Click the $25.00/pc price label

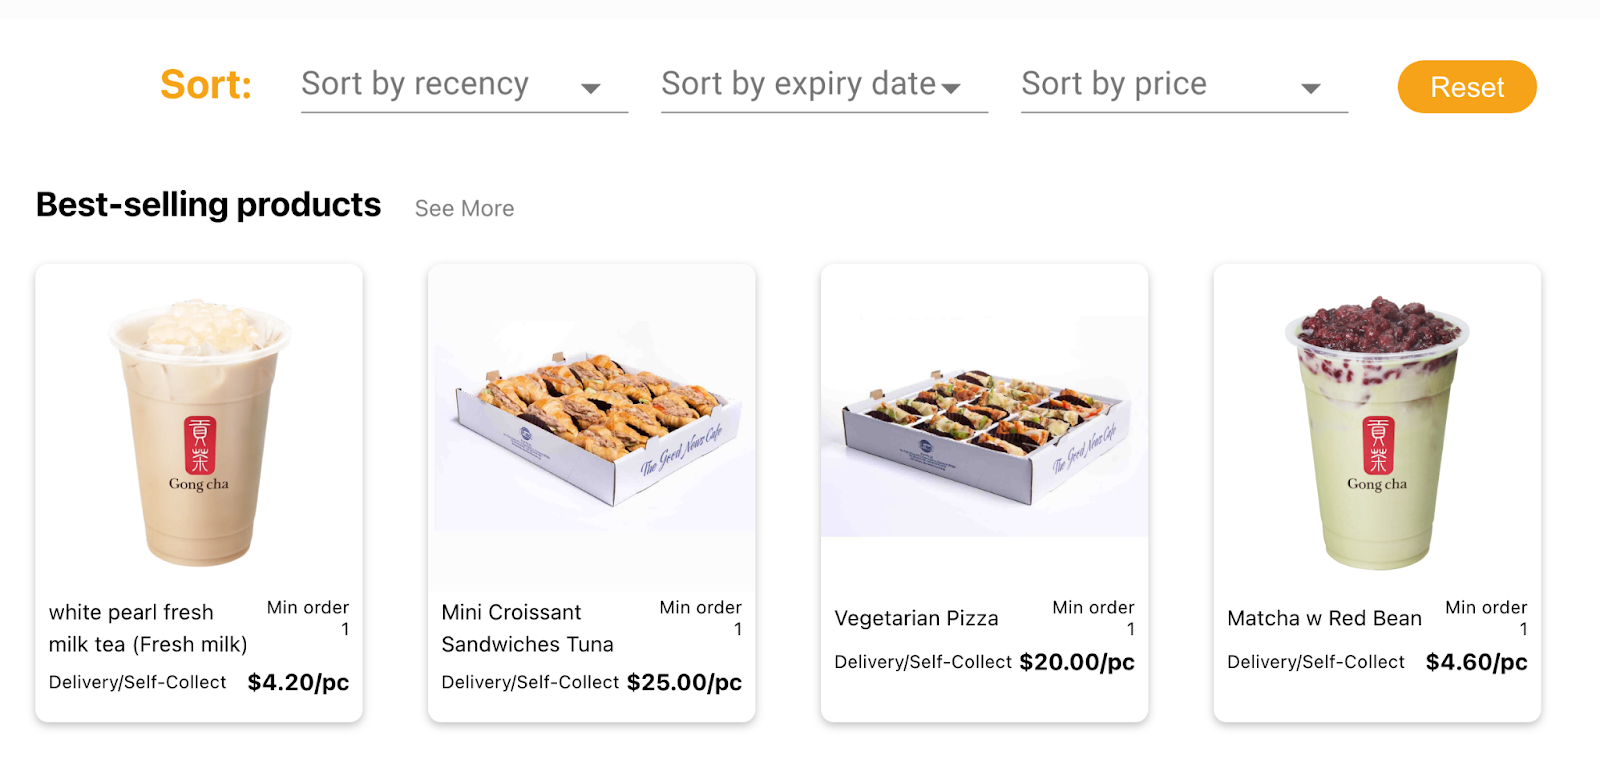(x=684, y=683)
